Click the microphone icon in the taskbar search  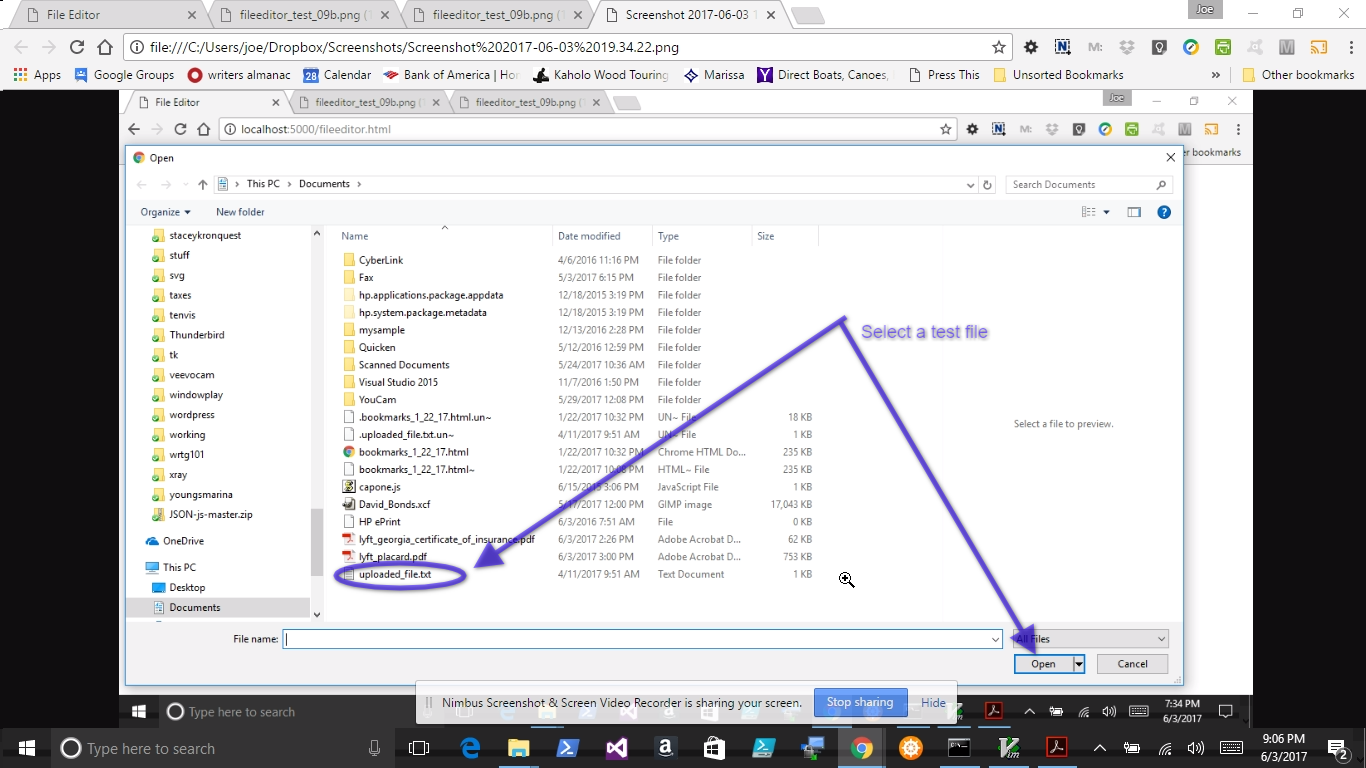click(x=374, y=748)
